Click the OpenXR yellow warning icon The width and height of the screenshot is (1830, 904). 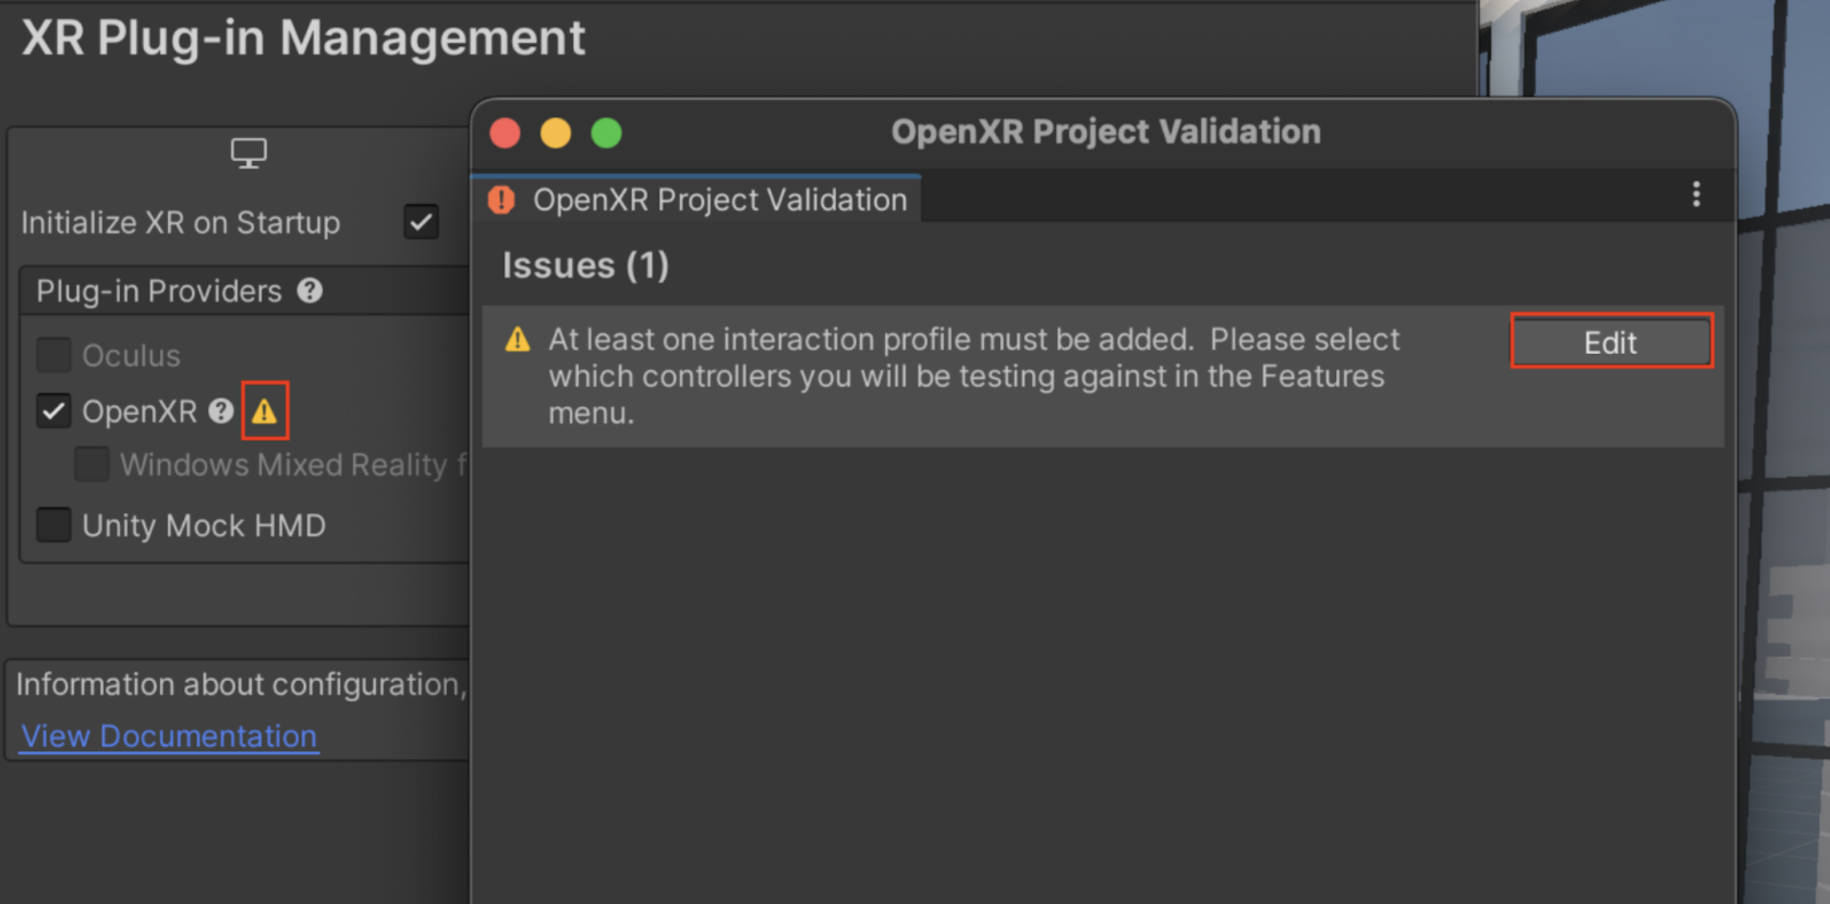(265, 411)
